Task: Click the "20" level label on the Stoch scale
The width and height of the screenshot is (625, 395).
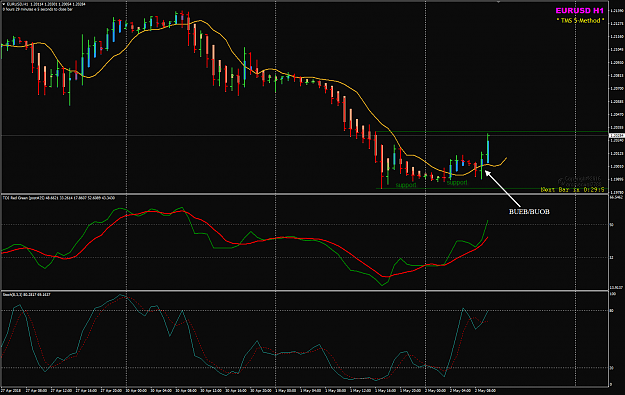Action: point(612,368)
